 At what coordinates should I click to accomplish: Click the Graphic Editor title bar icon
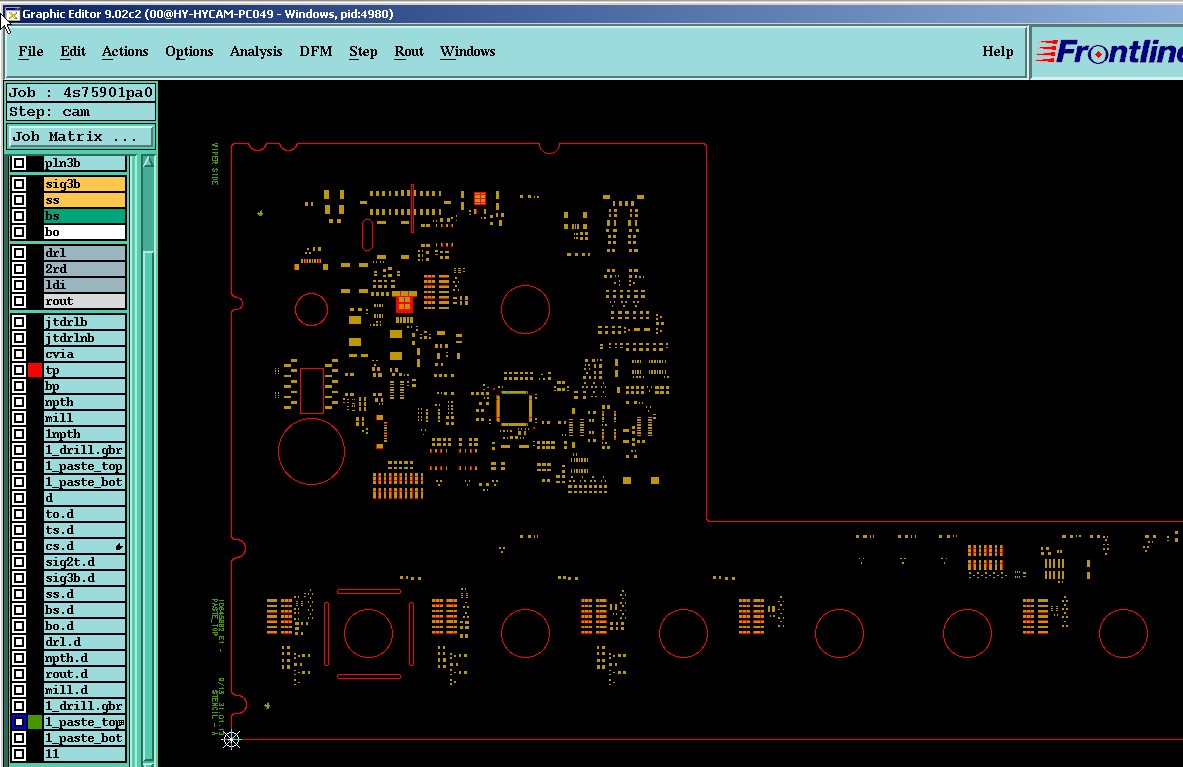tap(11, 14)
